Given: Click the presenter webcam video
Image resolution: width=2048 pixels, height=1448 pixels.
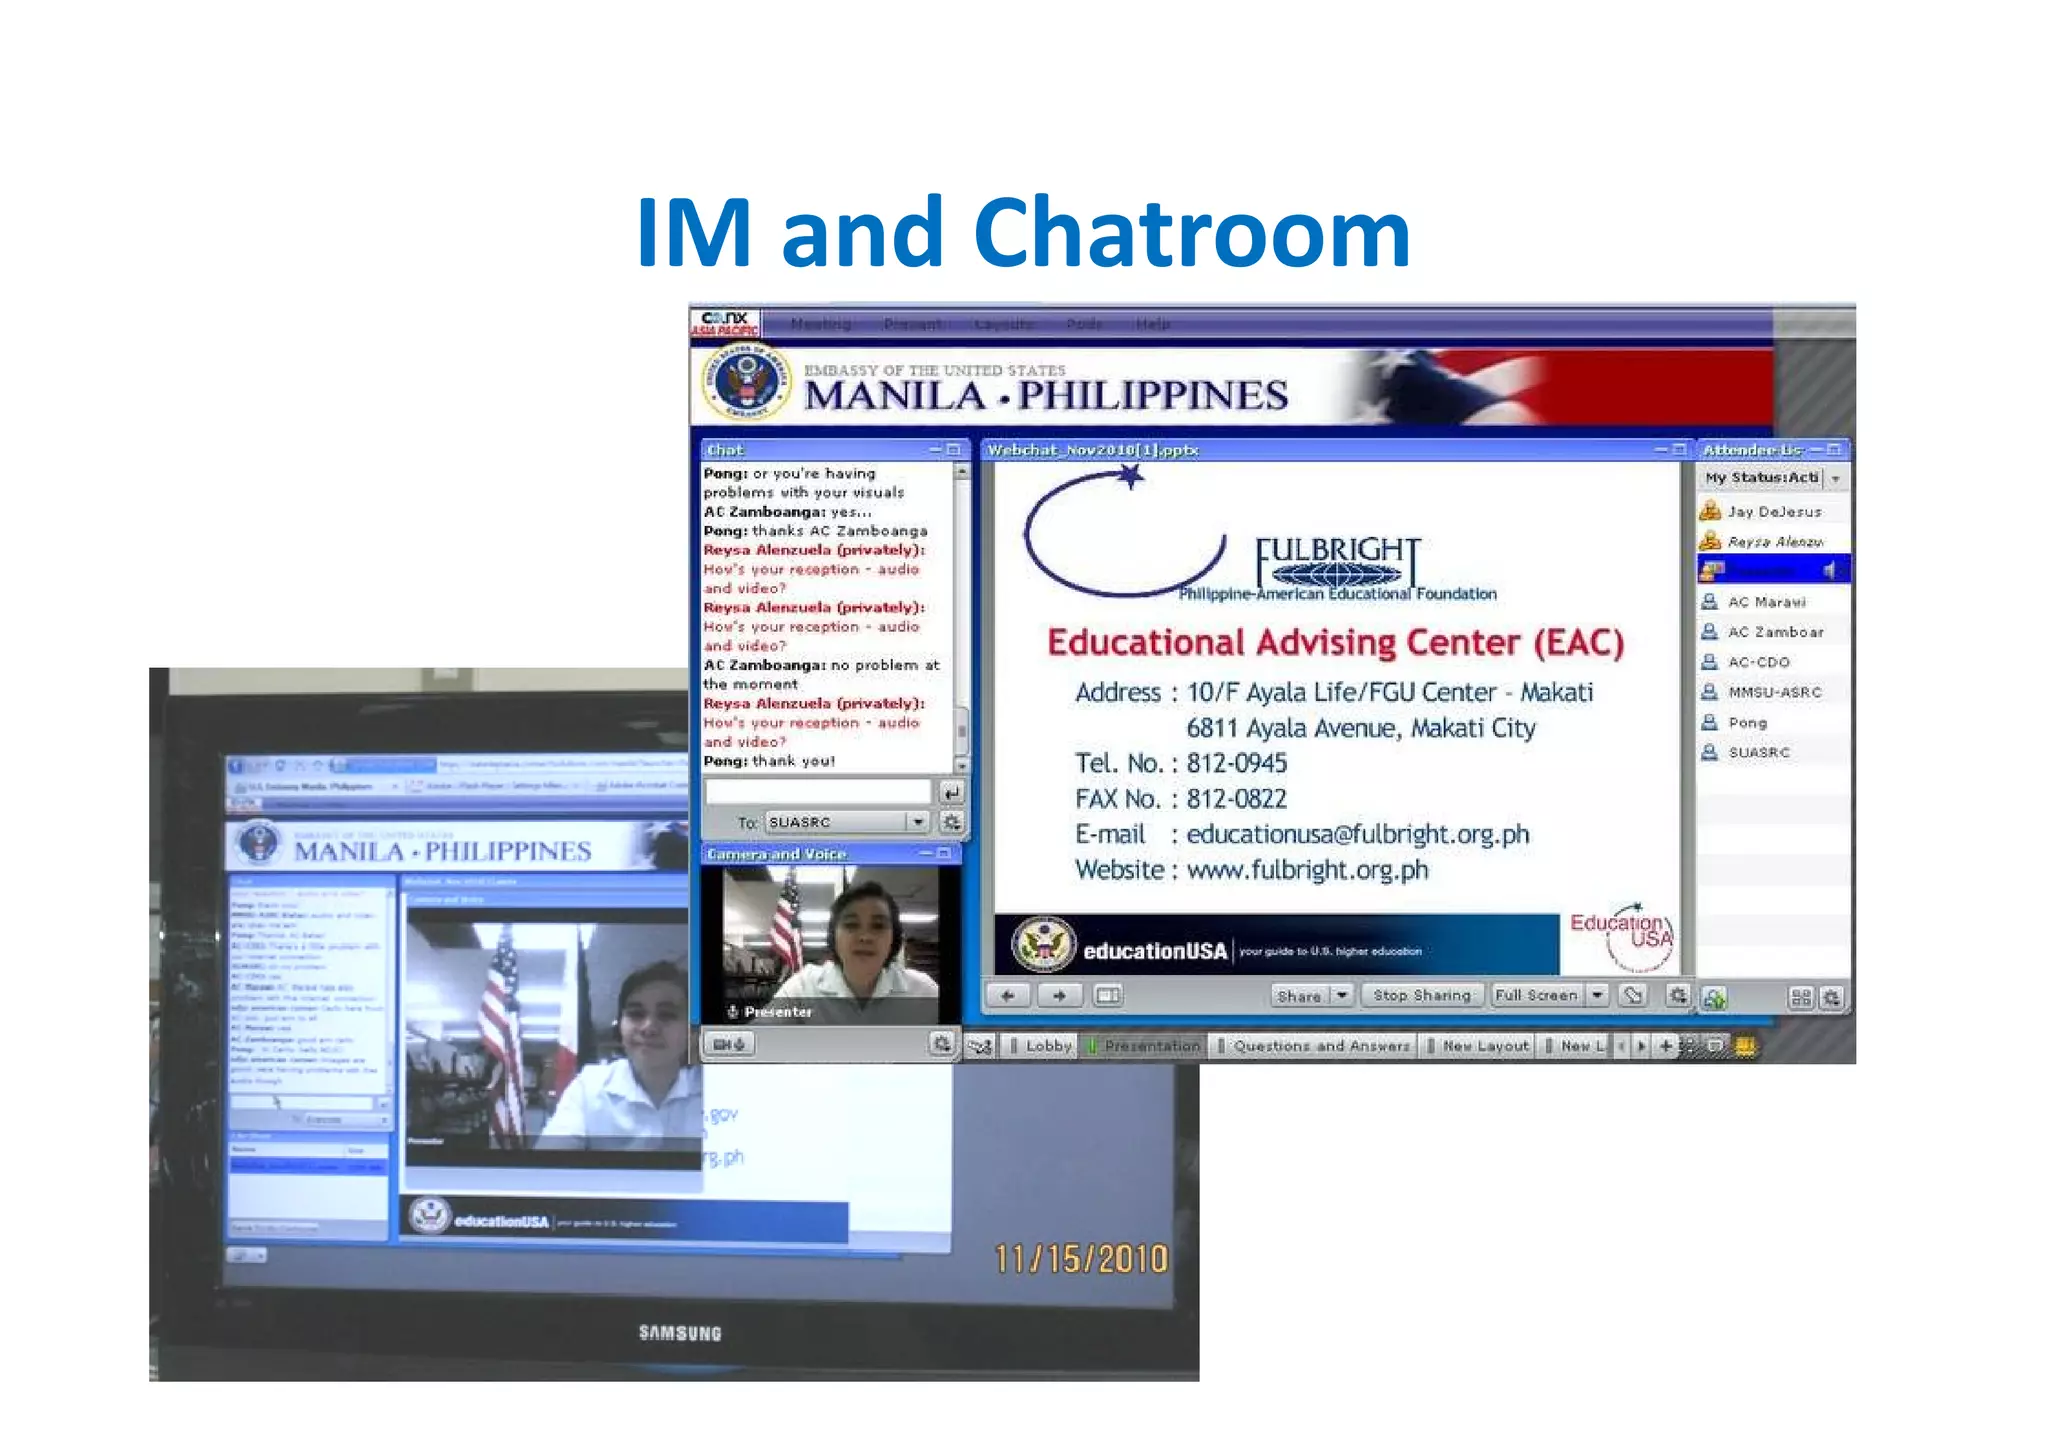Looking at the screenshot, I should pos(830,945).
